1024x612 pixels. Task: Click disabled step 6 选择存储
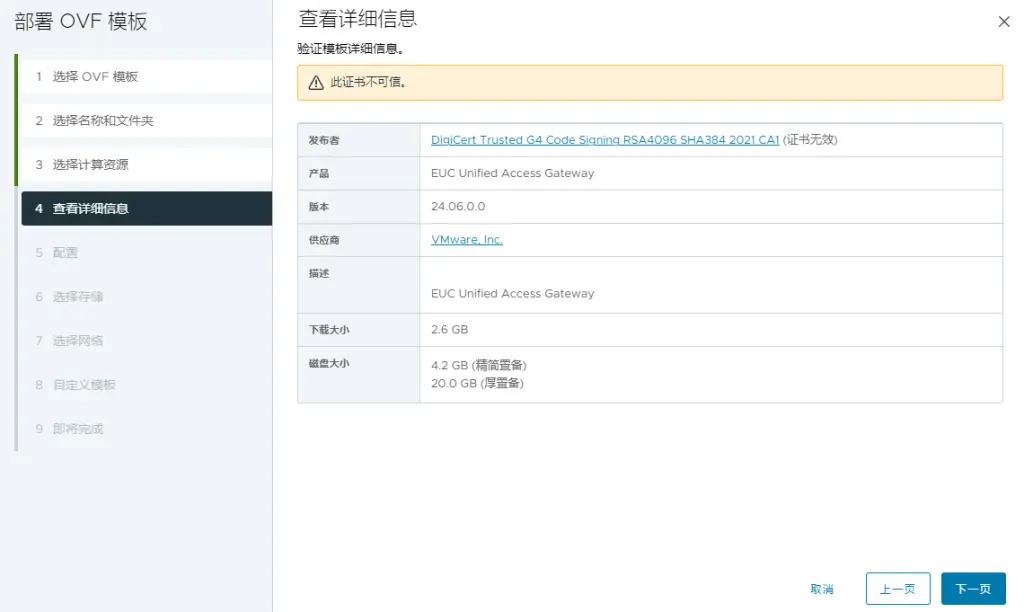[x=77, y=297]
